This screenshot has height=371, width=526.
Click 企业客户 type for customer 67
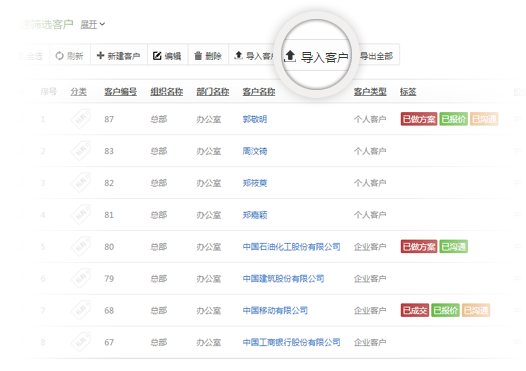tap(370, 342)
